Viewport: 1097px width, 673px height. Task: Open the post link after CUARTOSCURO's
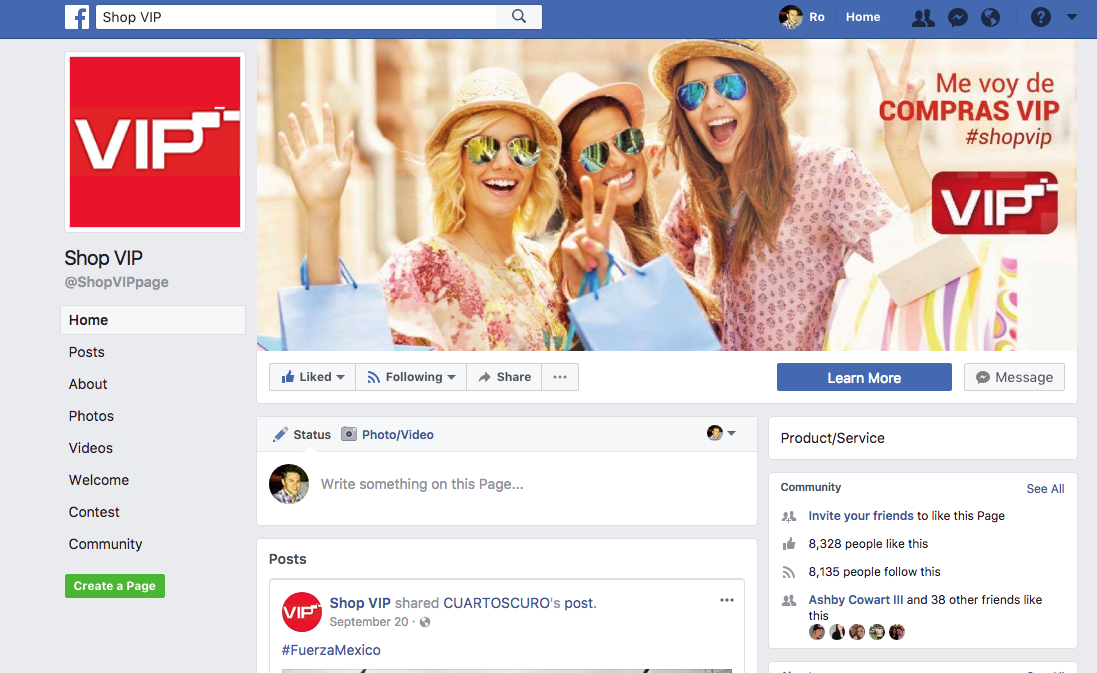click(x=579, y=603)
